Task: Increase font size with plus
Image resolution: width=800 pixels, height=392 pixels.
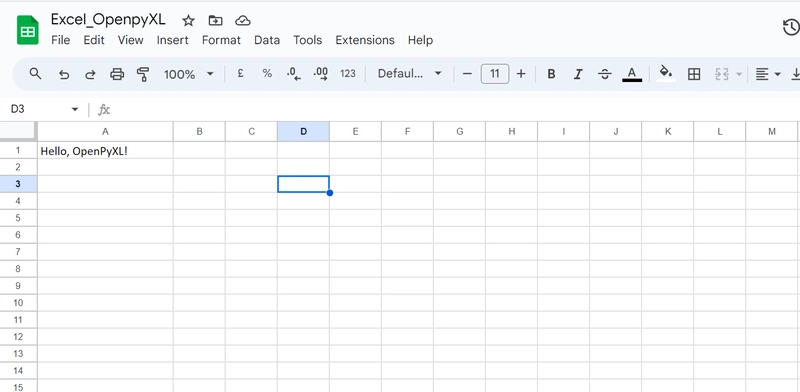Action: (521, 74)
